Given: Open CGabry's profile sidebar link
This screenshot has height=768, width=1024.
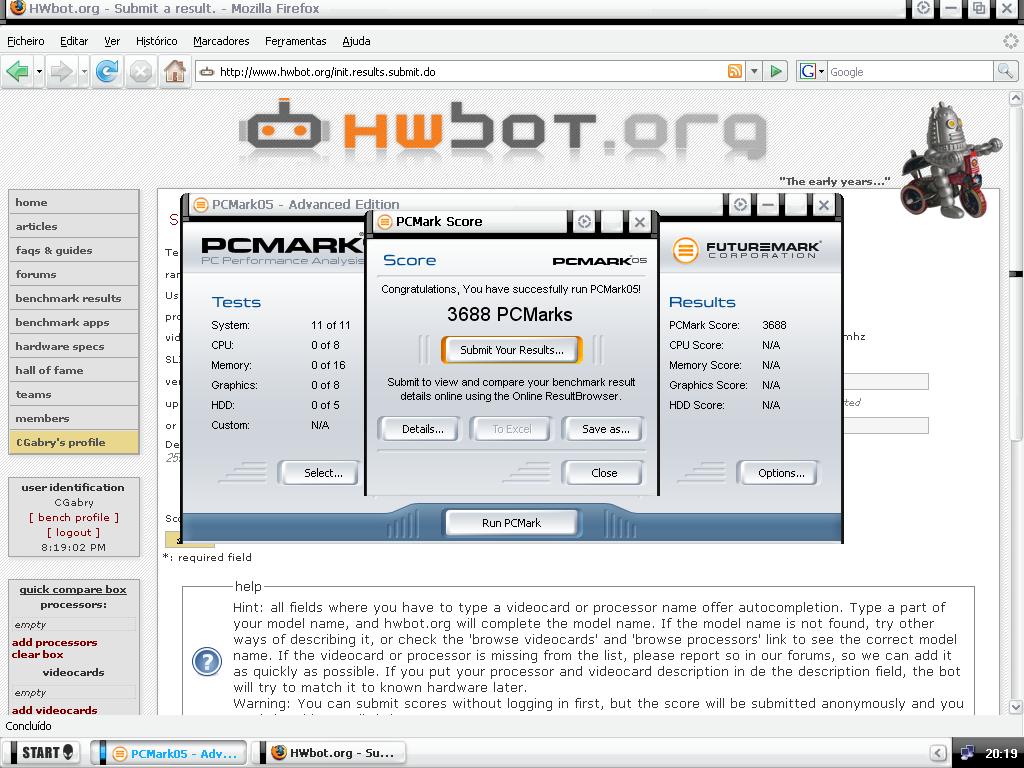Looking at the screenshot, I should (x=74, y=443).
